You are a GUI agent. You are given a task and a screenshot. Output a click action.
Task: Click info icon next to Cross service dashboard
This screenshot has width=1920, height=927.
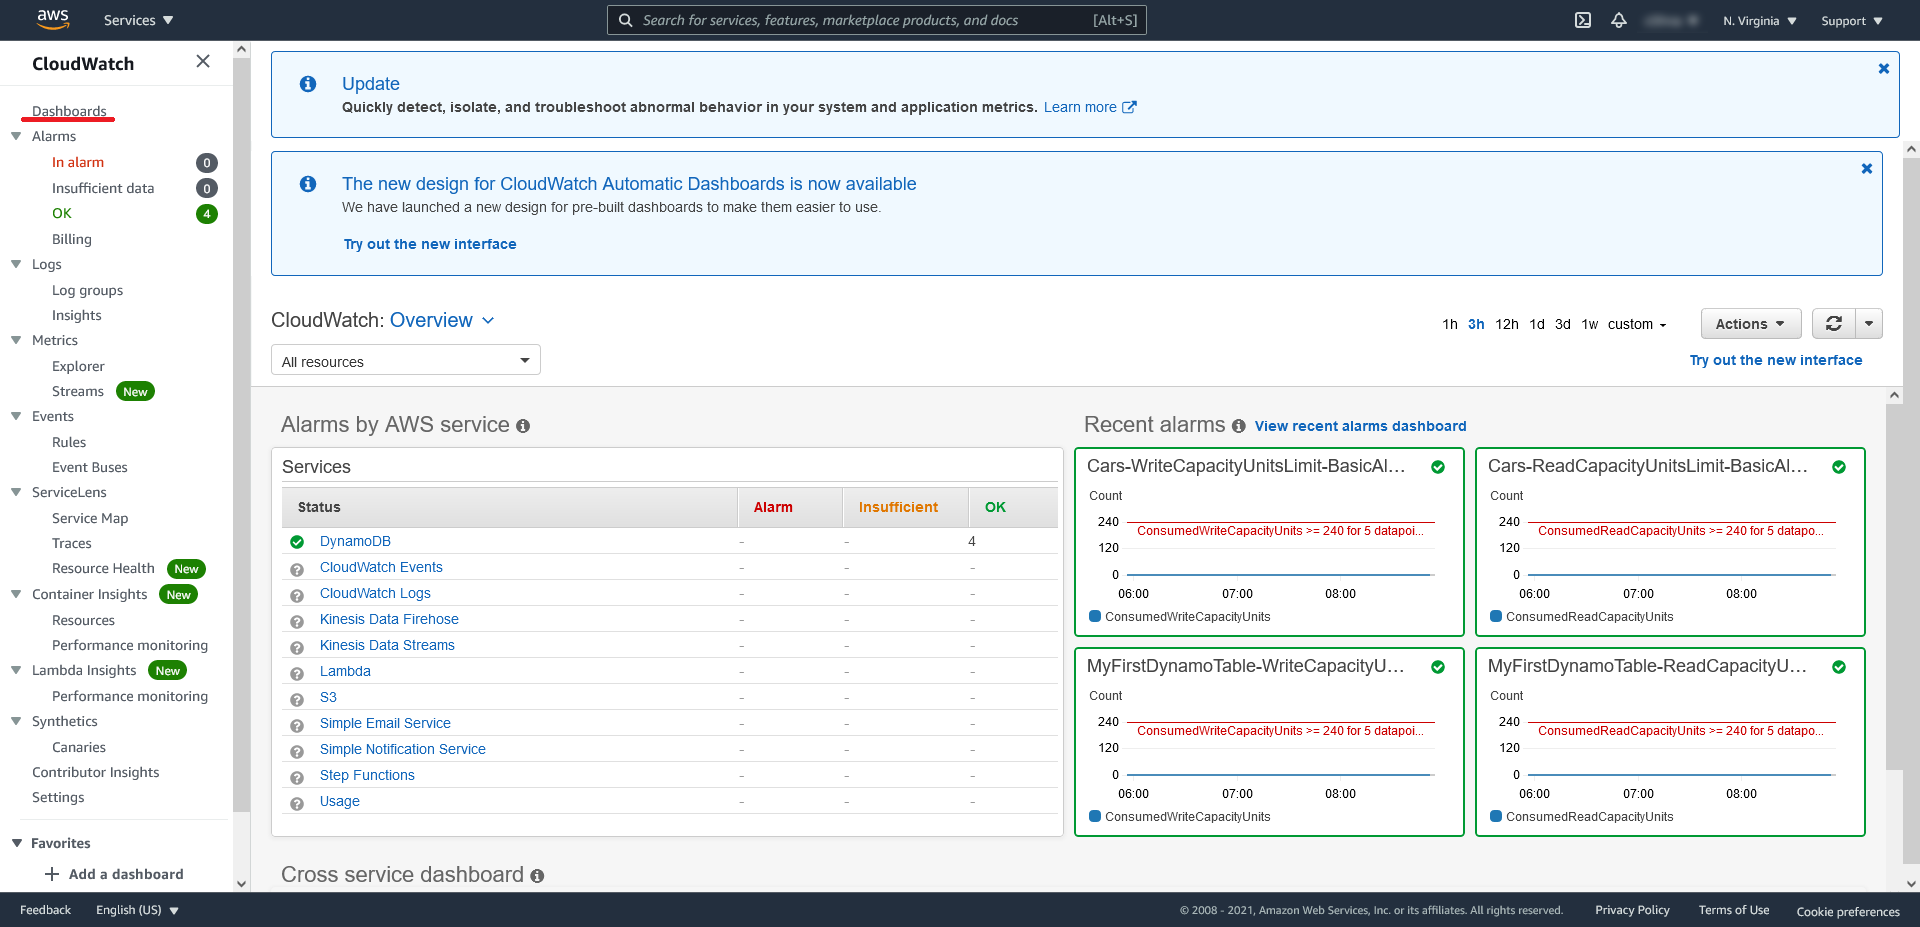537,876
